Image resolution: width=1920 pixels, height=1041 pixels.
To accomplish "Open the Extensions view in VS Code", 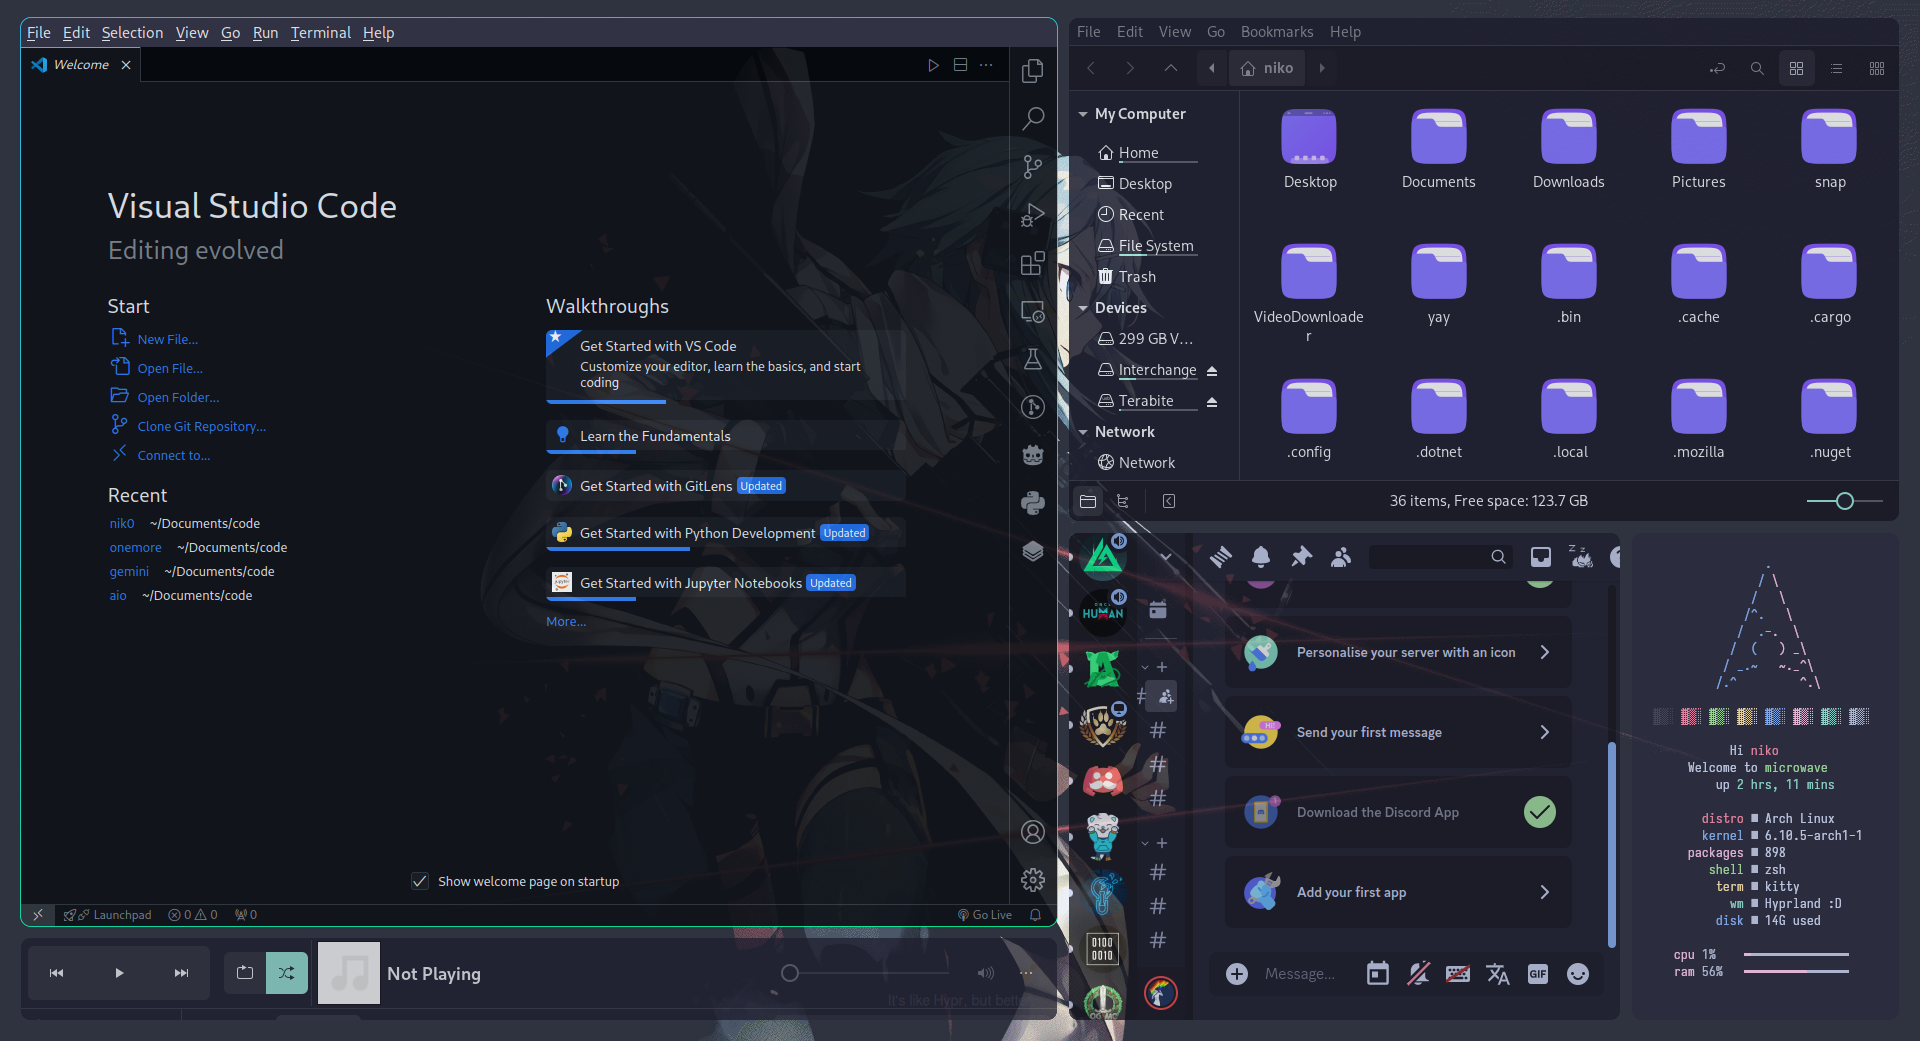I will (1033, 263).
